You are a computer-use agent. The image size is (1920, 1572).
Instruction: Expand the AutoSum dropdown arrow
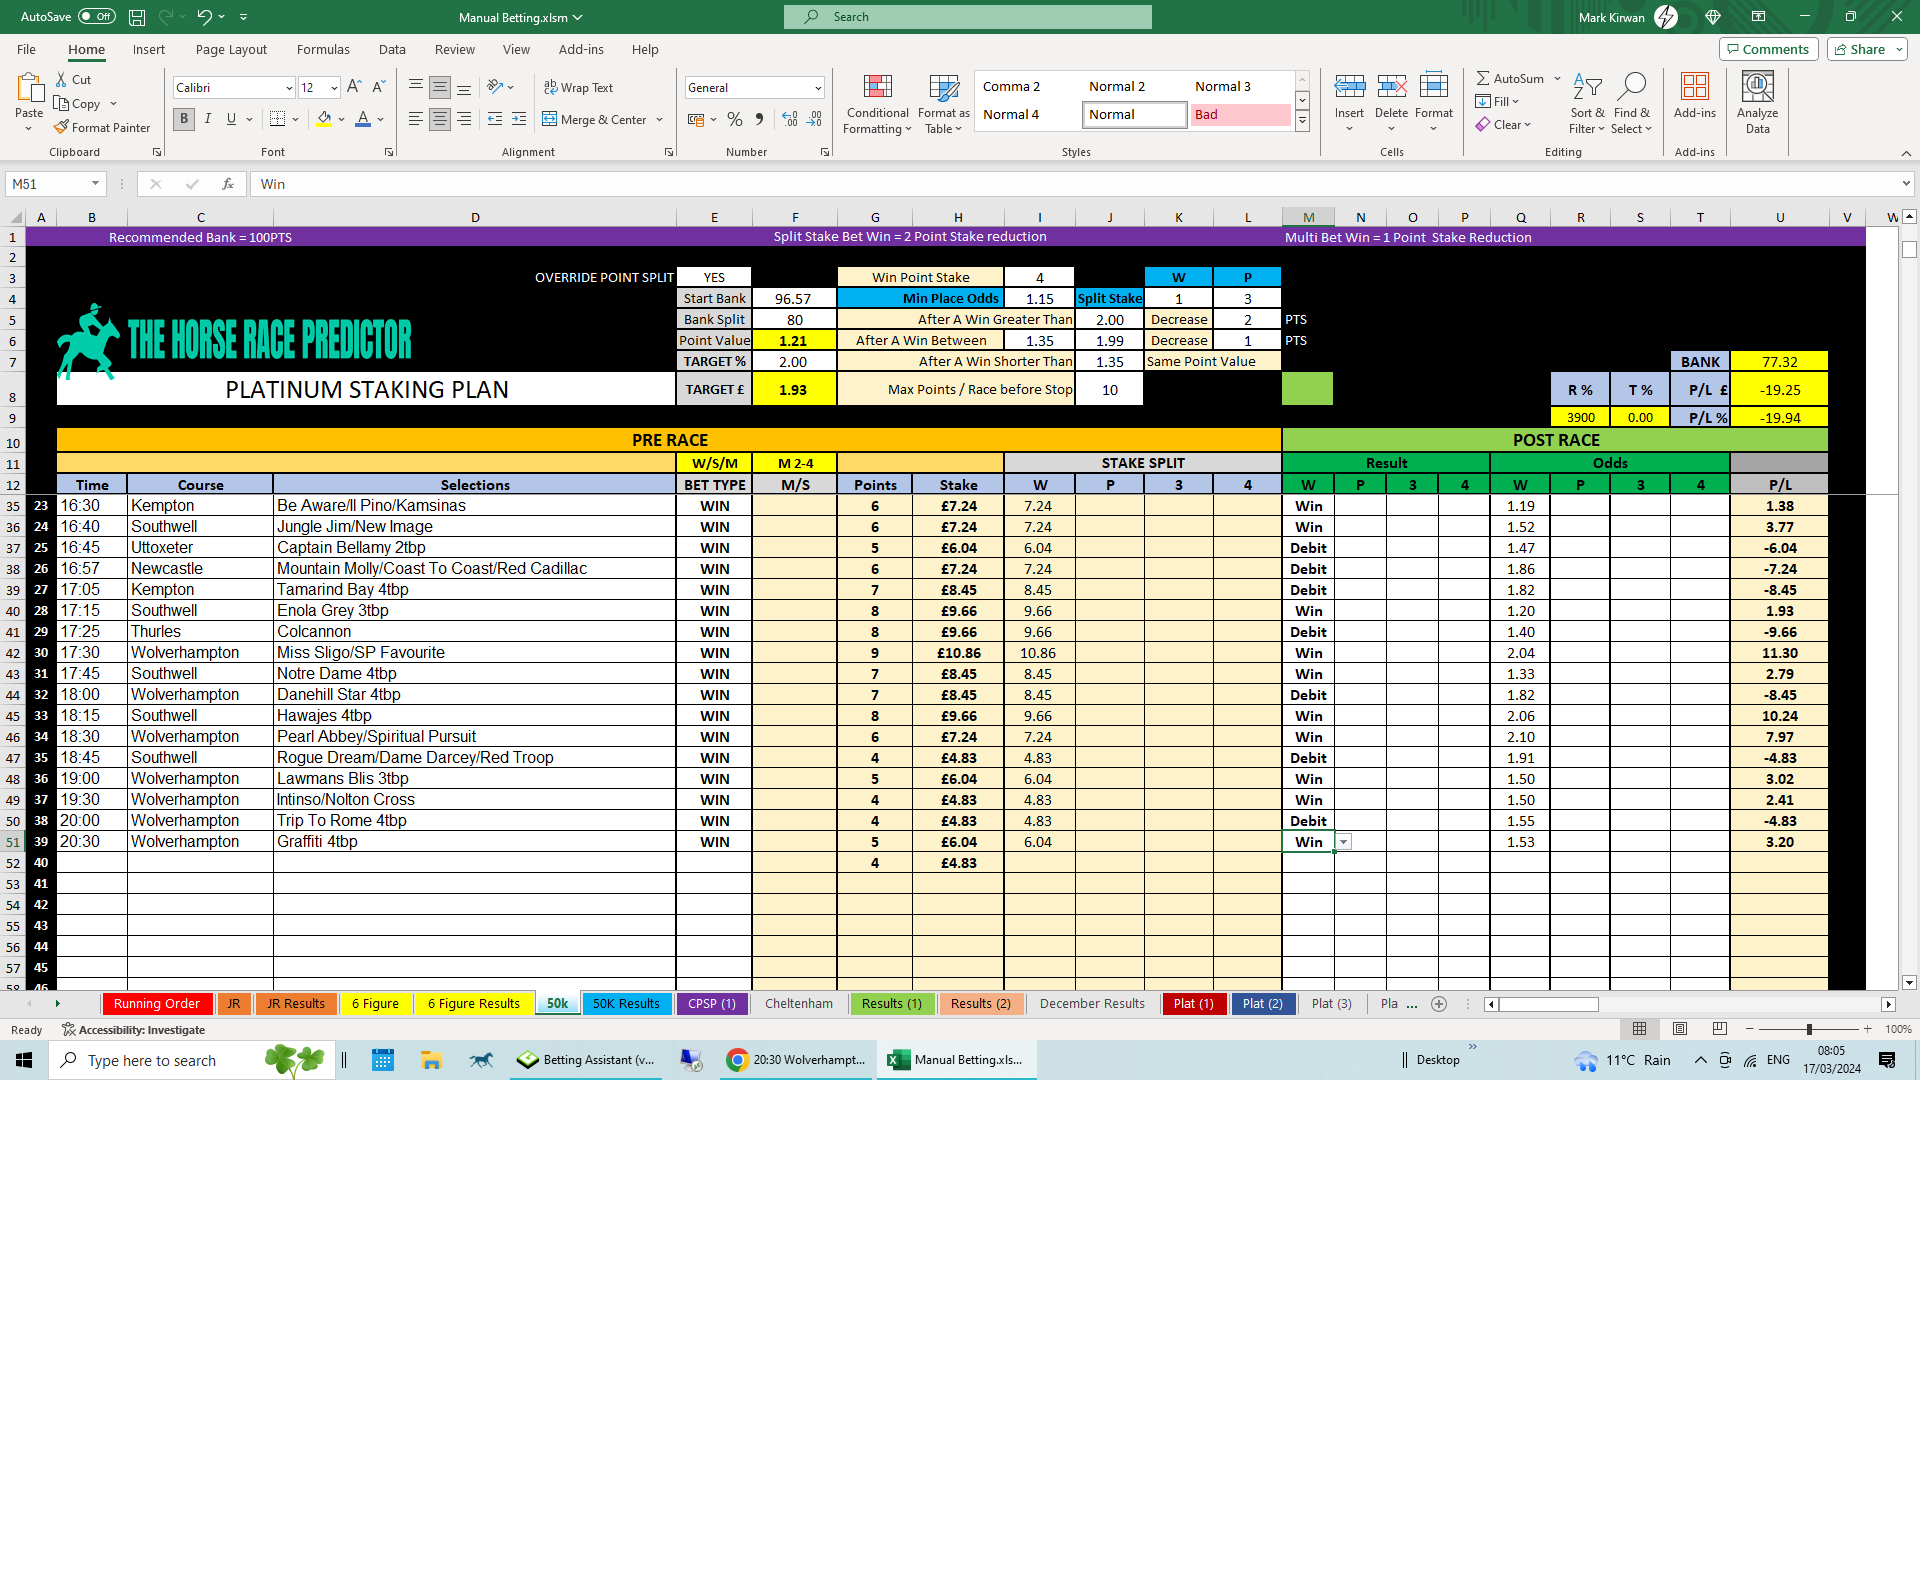click(1557, 79)
